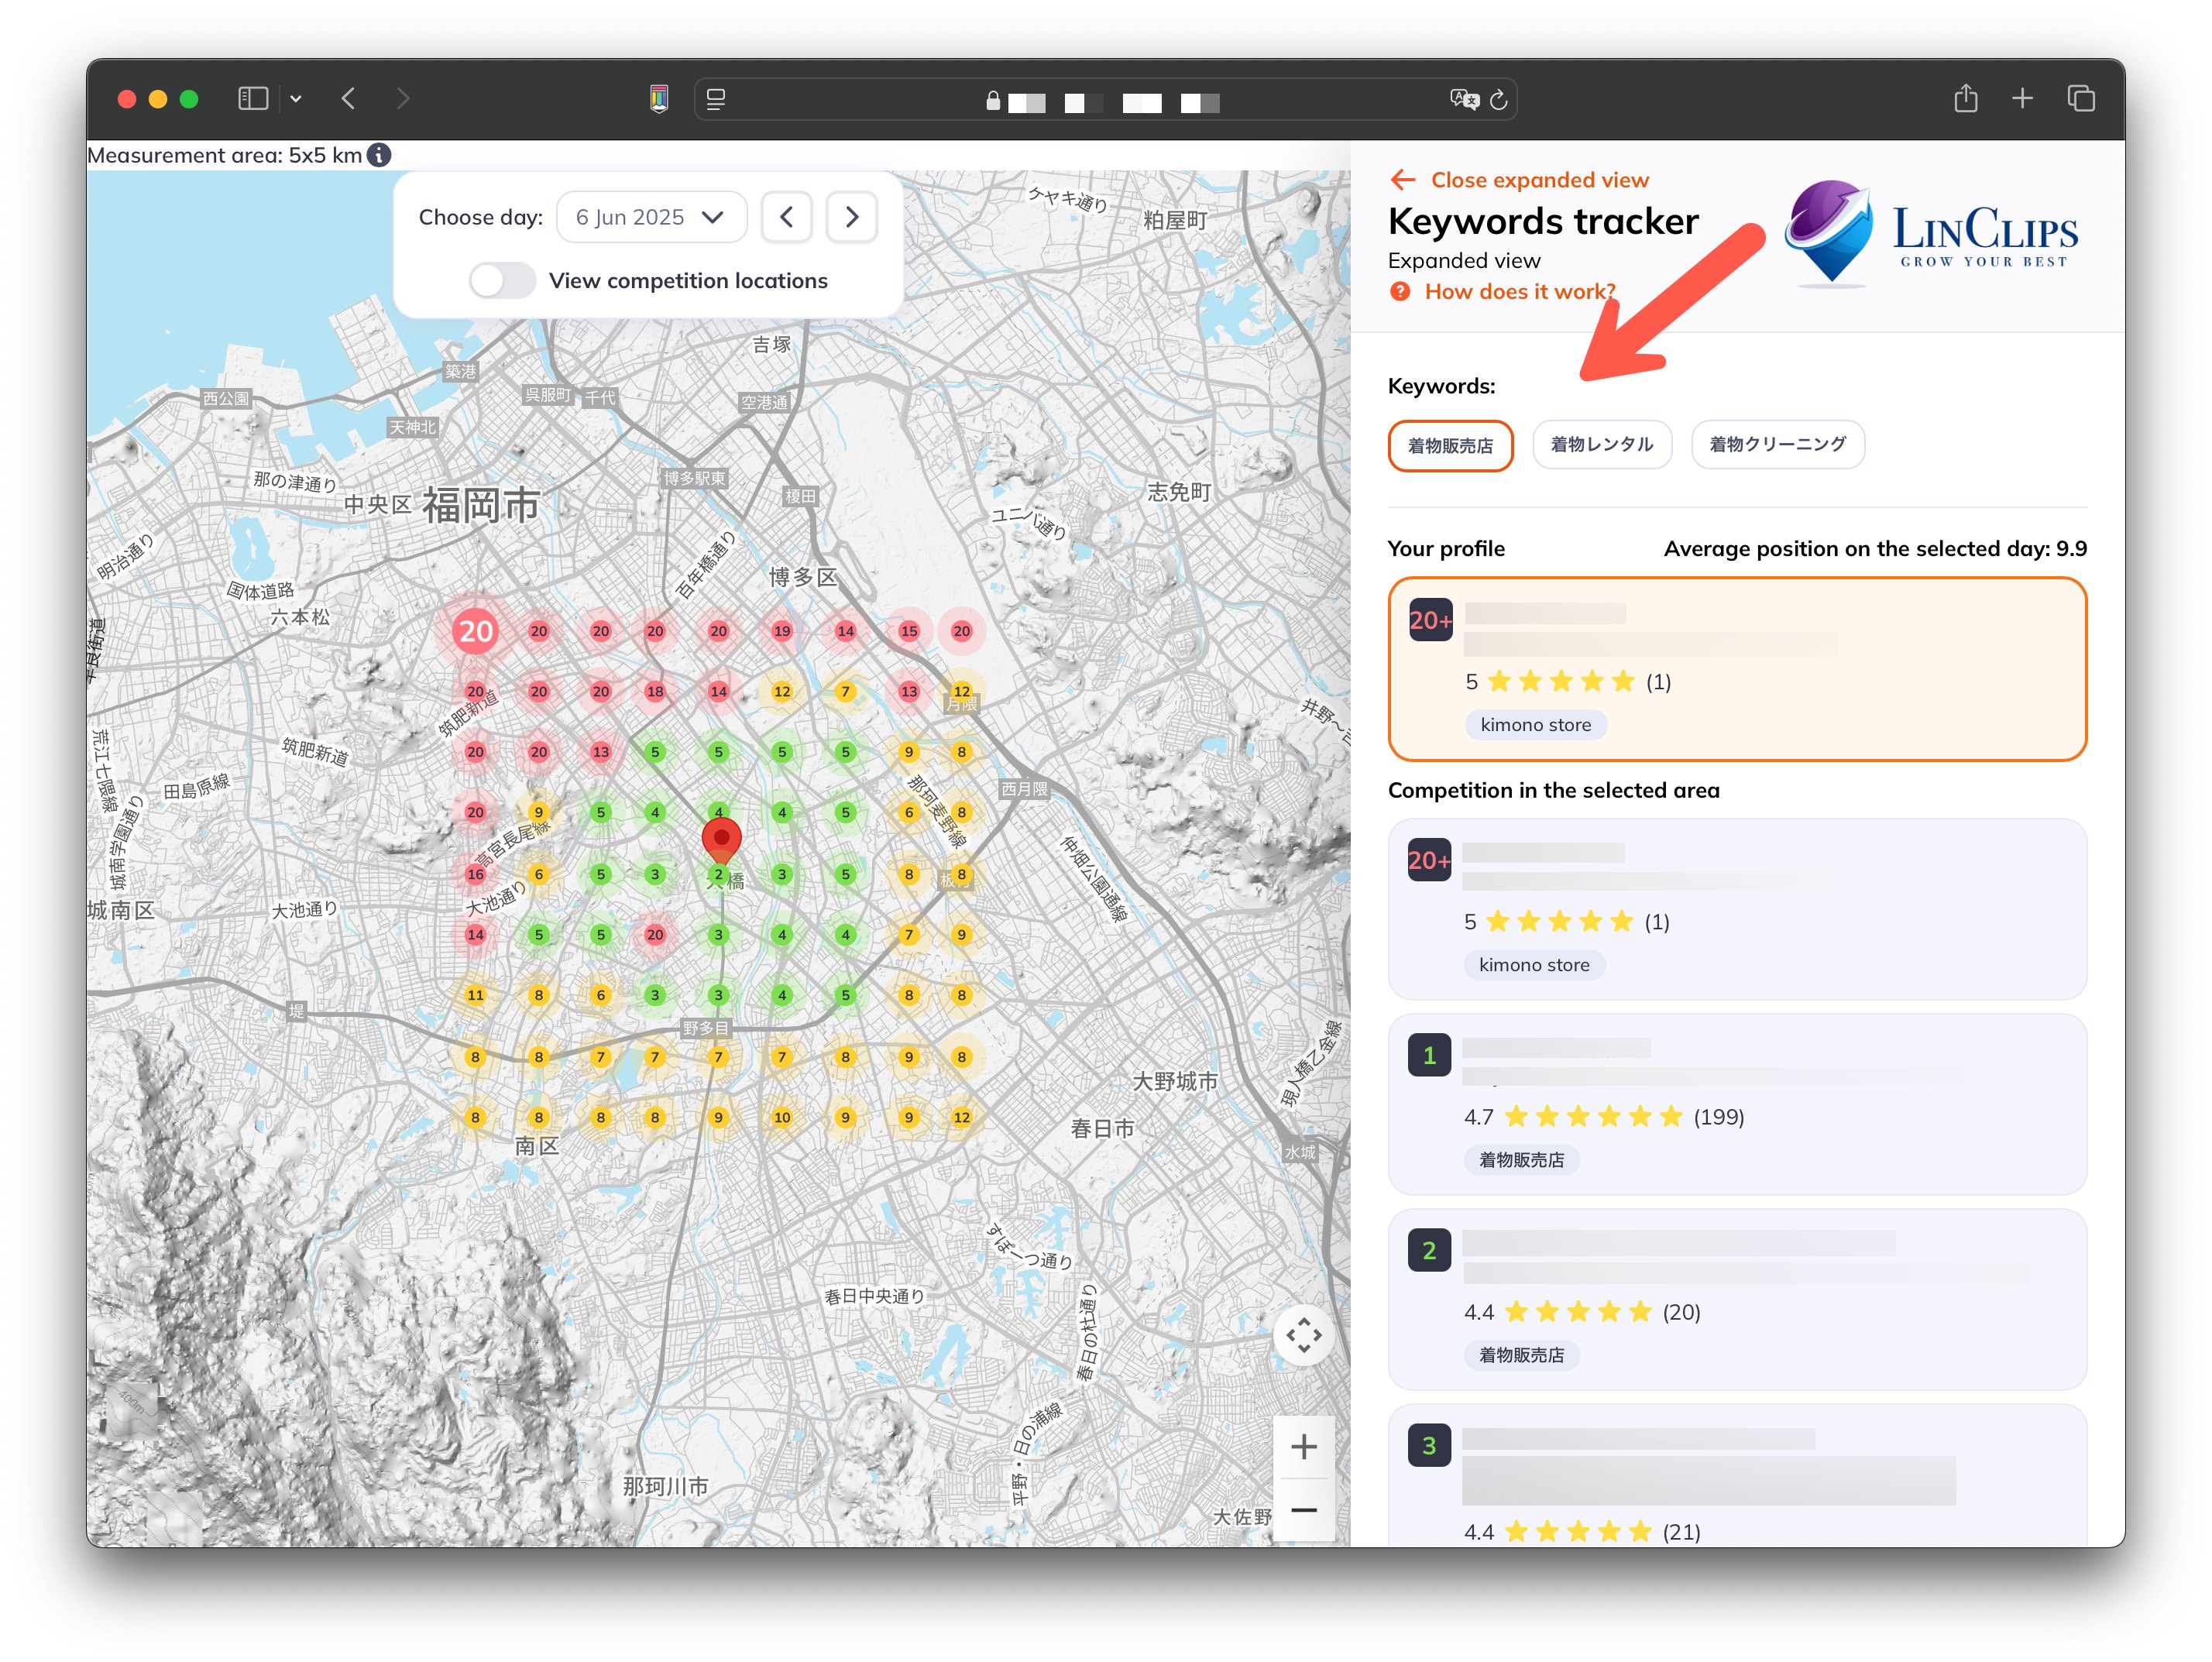Show Measurement area info tooltip icon

379,155
